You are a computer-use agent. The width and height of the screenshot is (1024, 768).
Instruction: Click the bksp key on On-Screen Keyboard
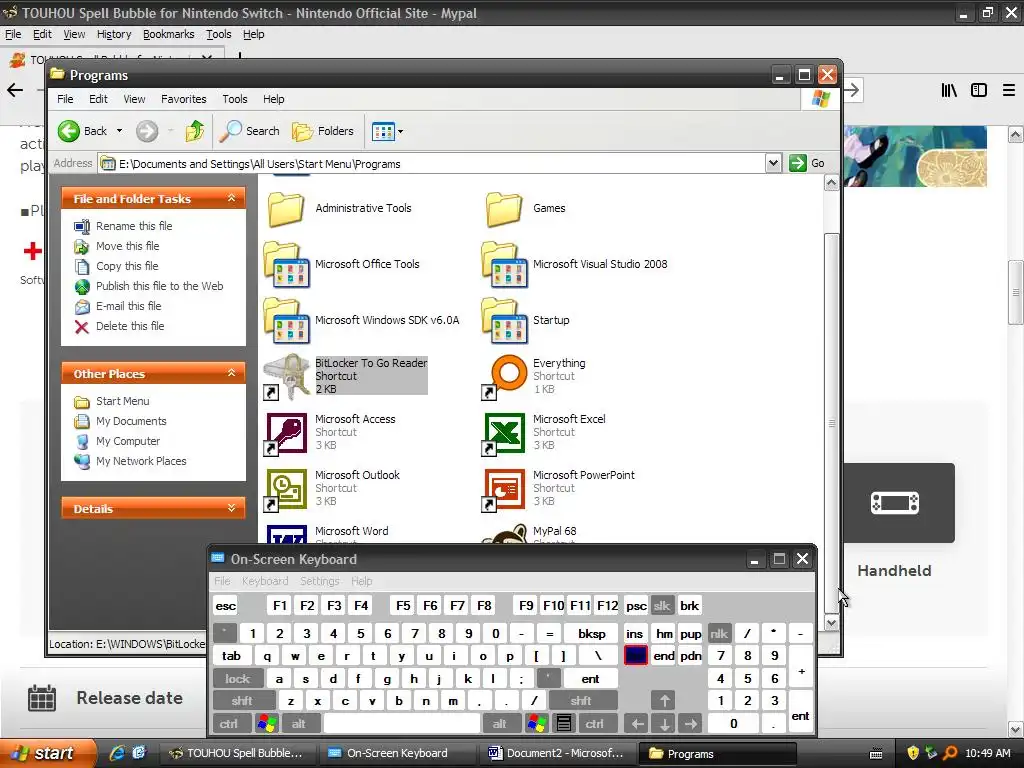[x=592, y=633]
